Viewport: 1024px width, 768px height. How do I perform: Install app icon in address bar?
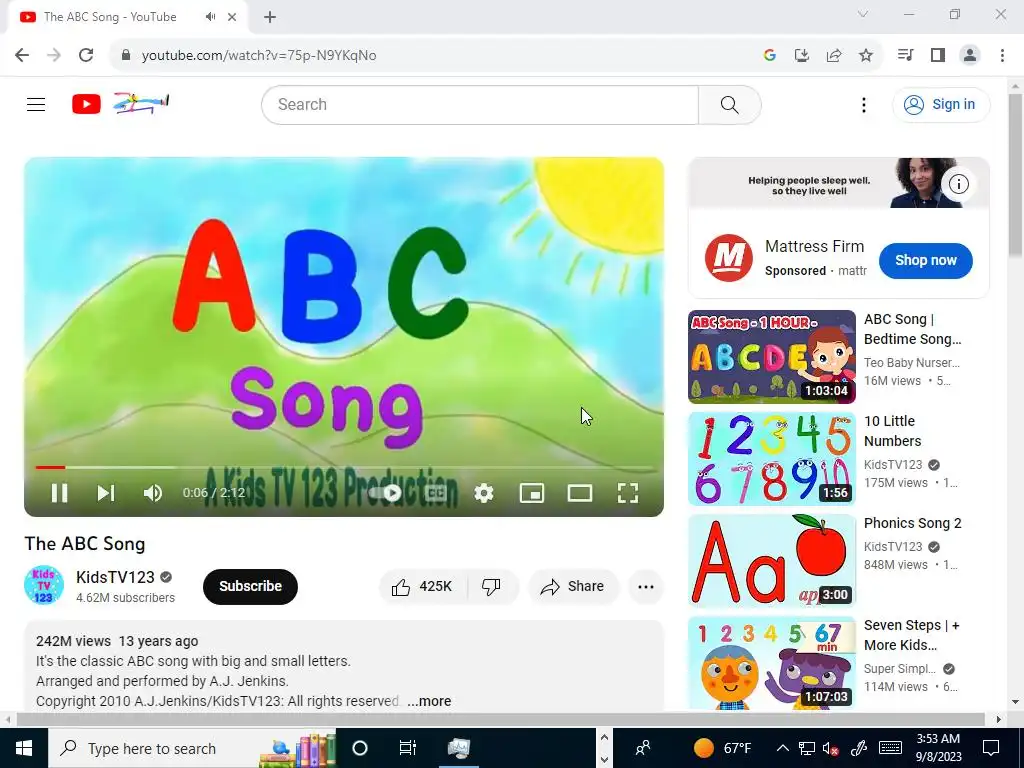(x=801, y=56)
